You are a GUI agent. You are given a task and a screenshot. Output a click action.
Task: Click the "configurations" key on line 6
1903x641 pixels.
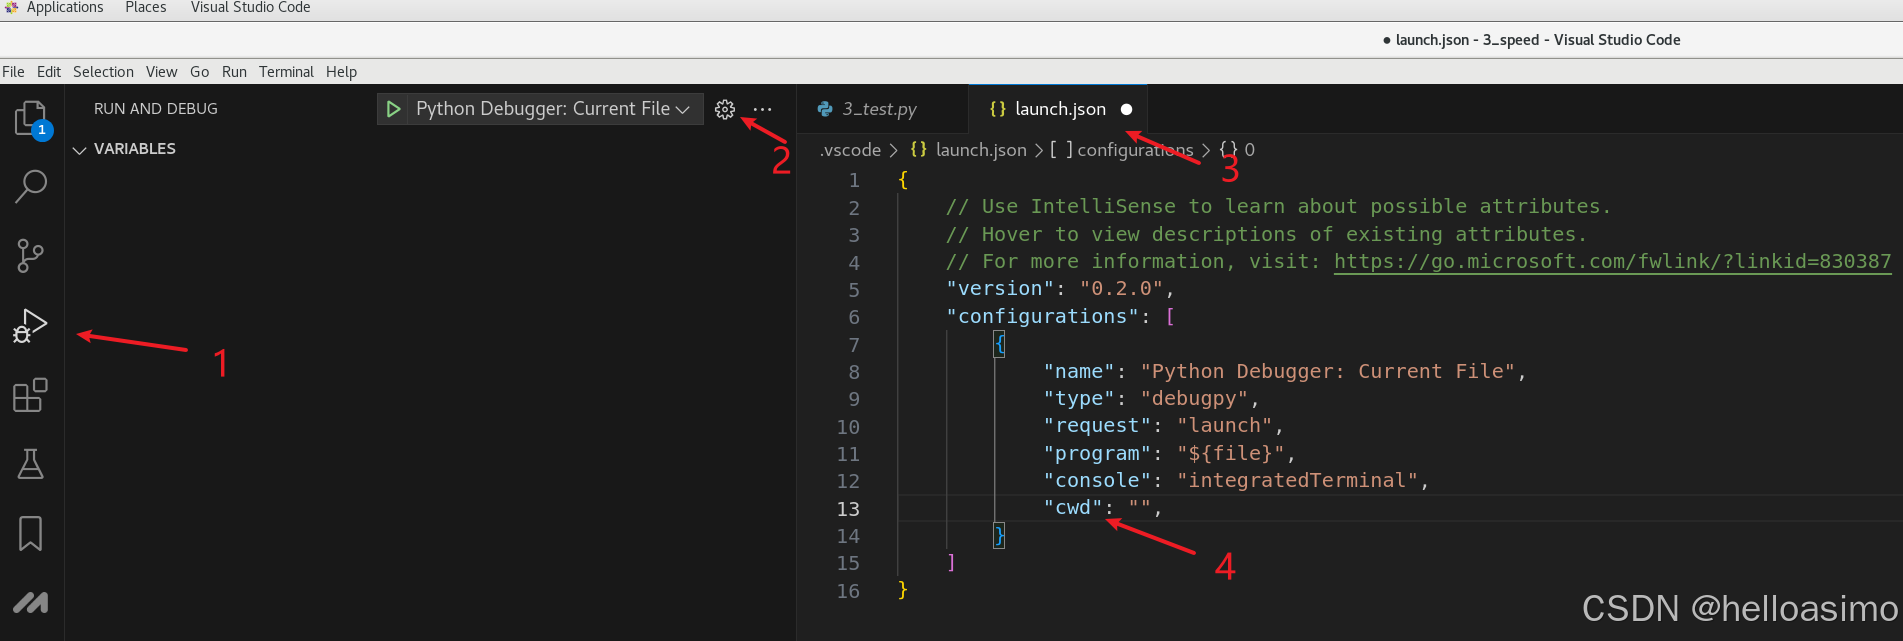[1042, 316]
